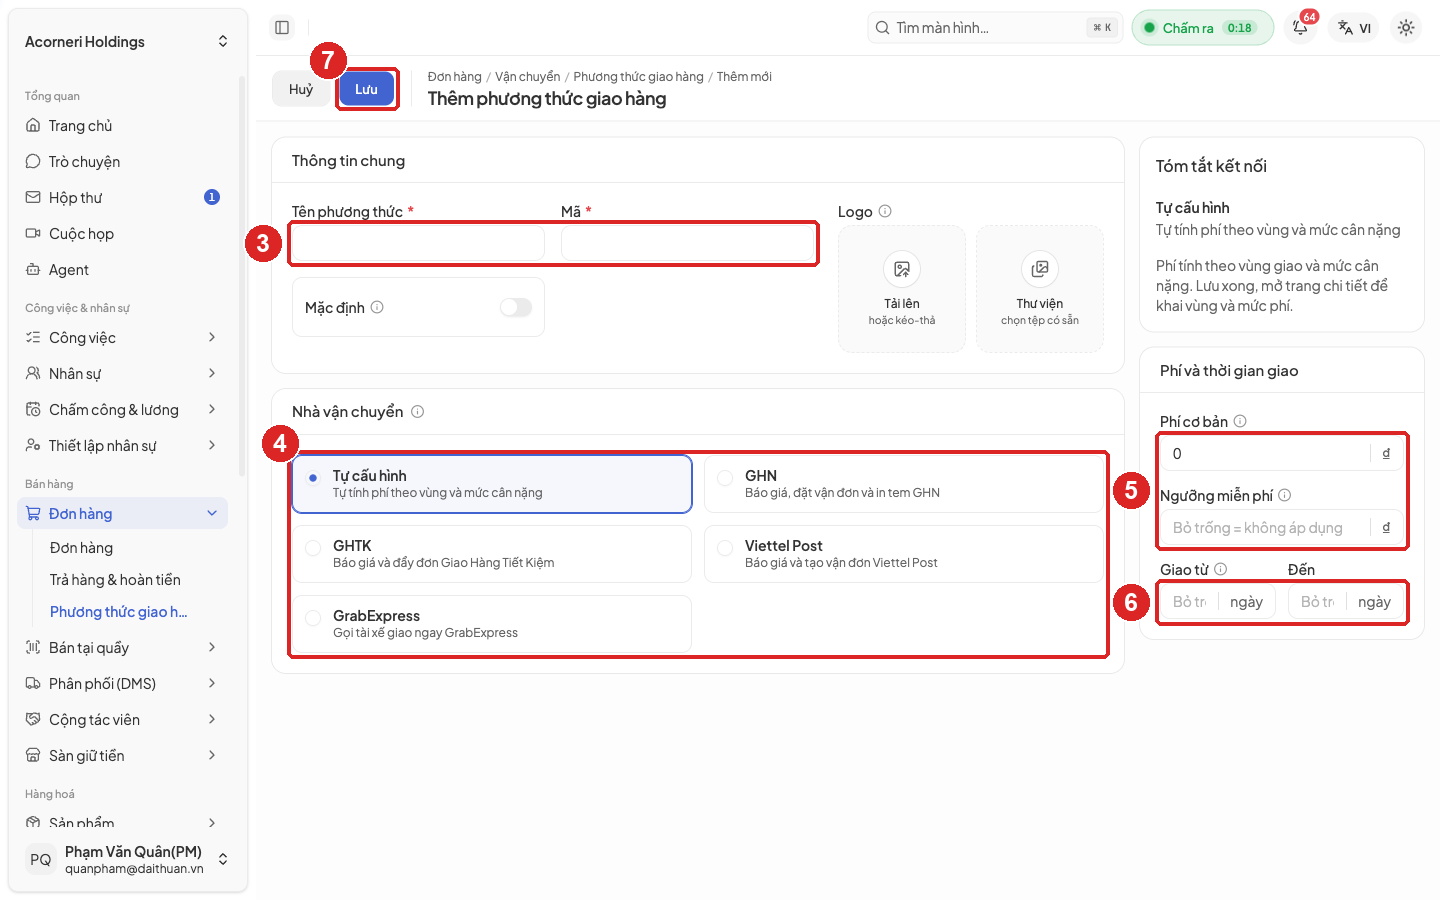Open Phạm Văn Quân user menu
This screenshot has width=1440, height=900.
tap(126, 860)
